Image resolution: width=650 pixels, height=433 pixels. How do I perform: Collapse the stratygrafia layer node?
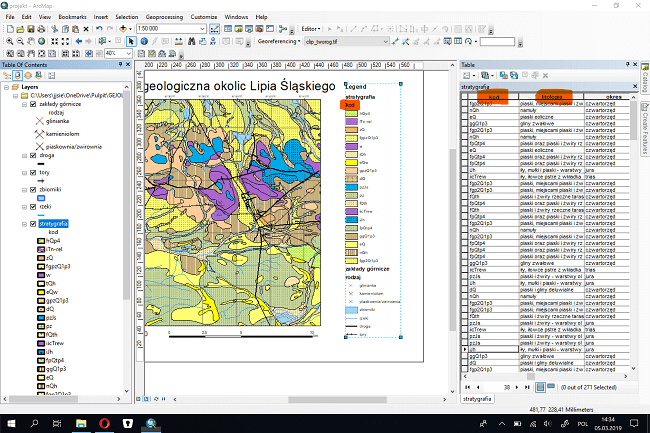click(24, 224)
